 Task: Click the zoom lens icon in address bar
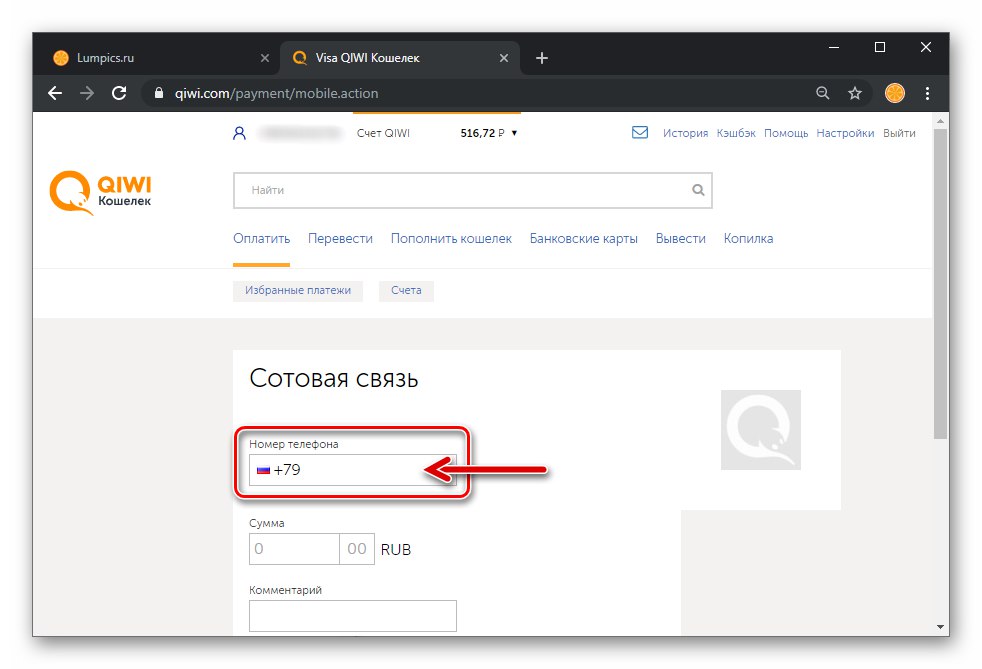point(822,93)
